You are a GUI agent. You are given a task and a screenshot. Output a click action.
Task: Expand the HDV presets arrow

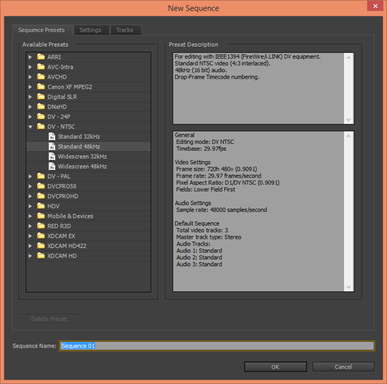coord(30,206)
